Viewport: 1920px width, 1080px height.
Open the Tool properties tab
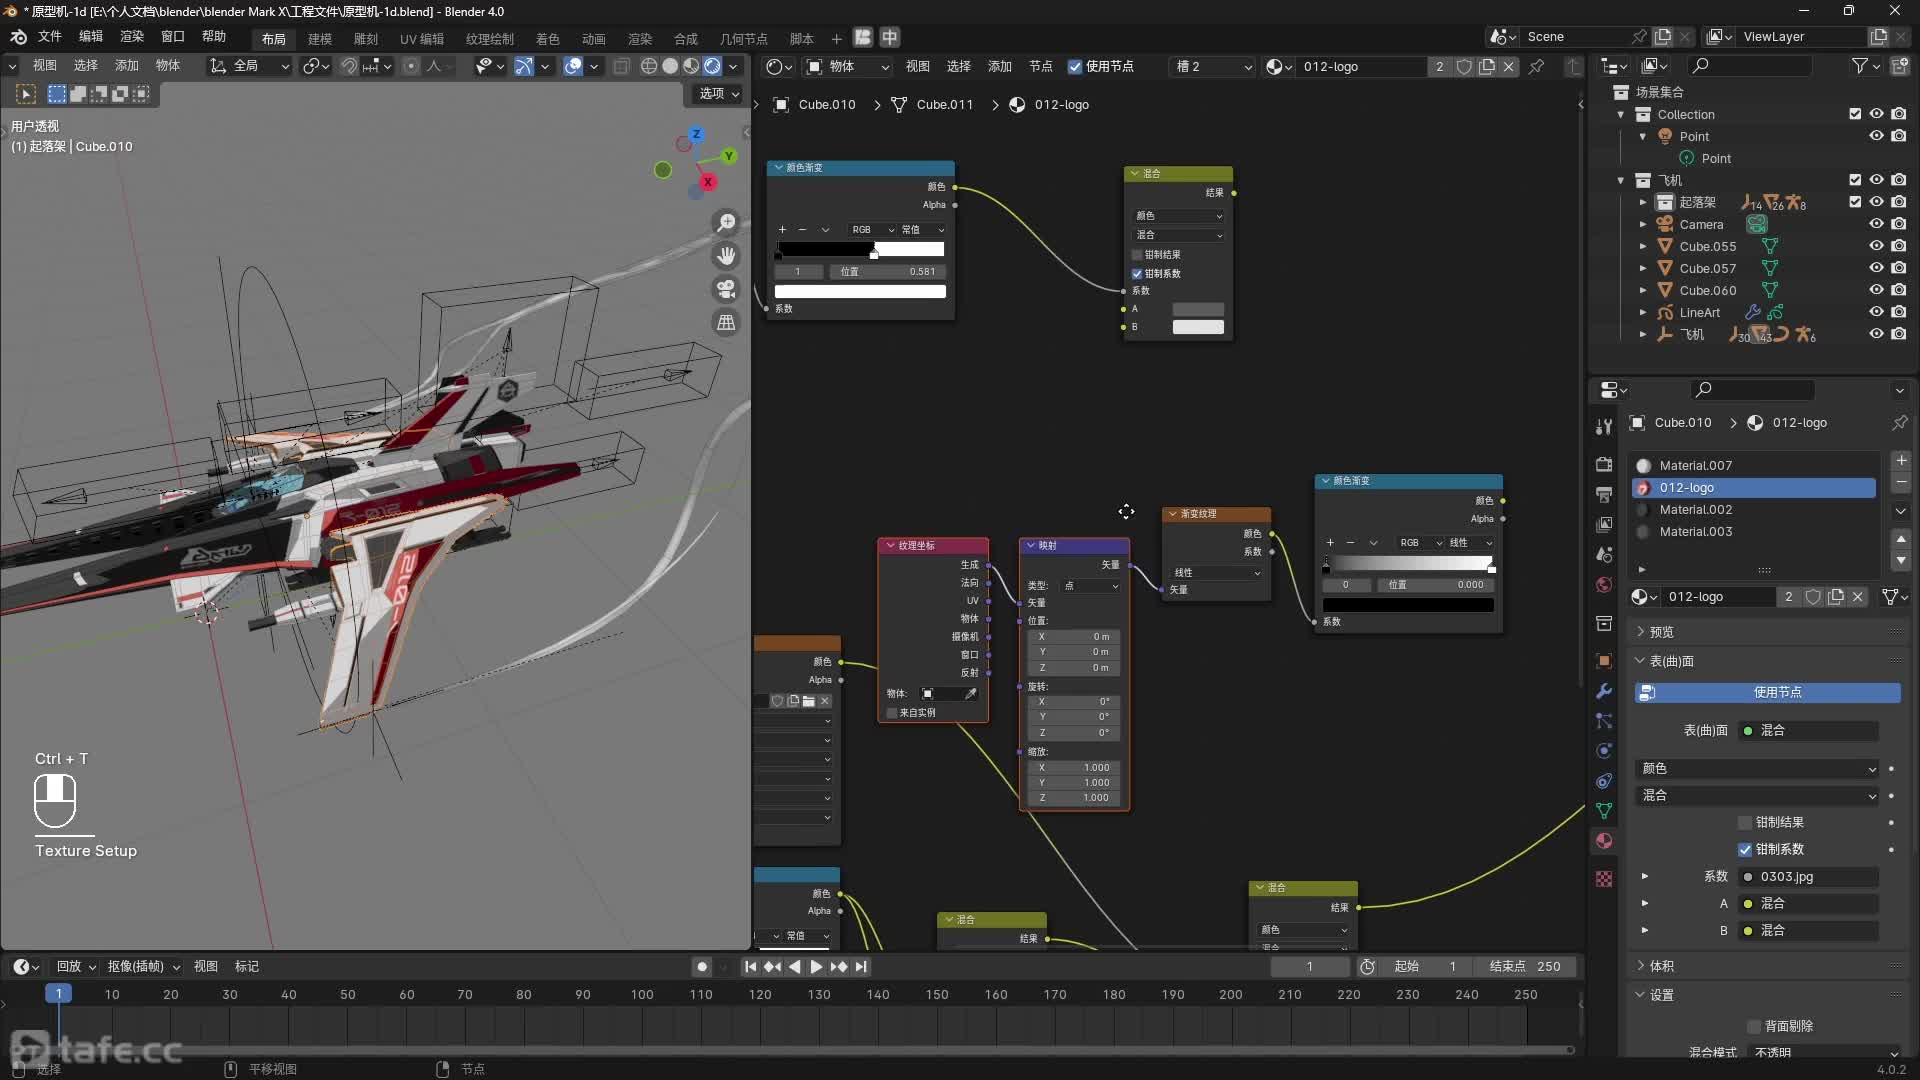click(x=1604, y=427)
